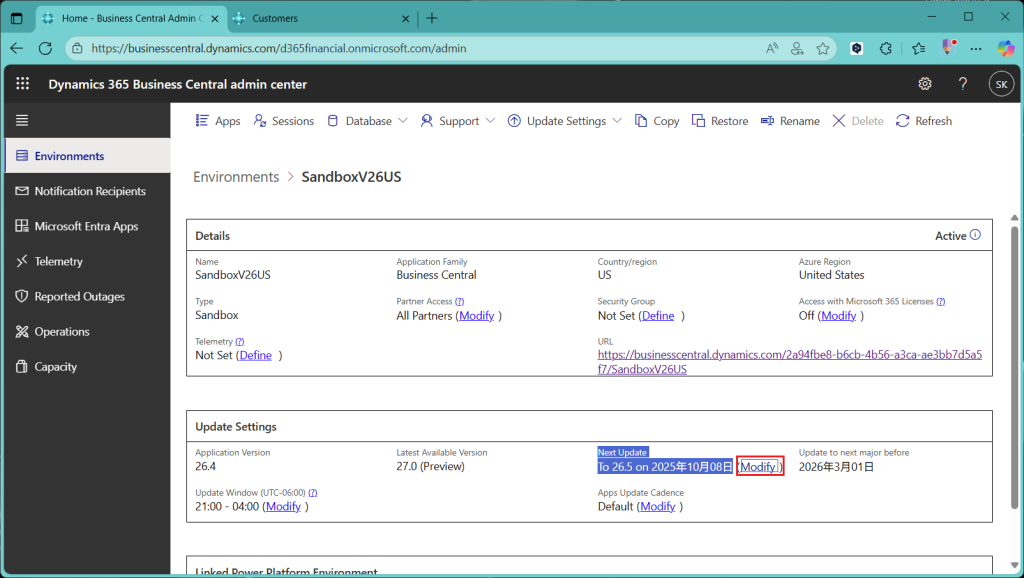Open the settings gear icon
This screenshot has height=578, width=1024.
pyautogui.click(x=925, y=84)
